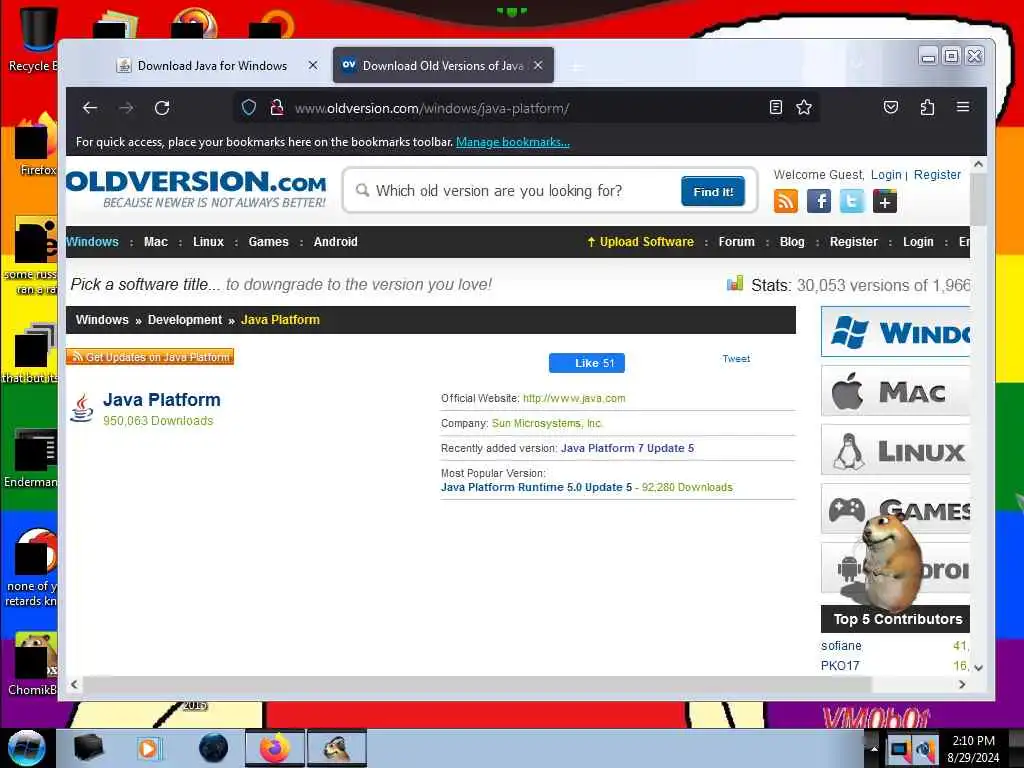Close the Download Old Versions of Java tab
This screenshot has height=768, width=1024.
click(538, 65)
